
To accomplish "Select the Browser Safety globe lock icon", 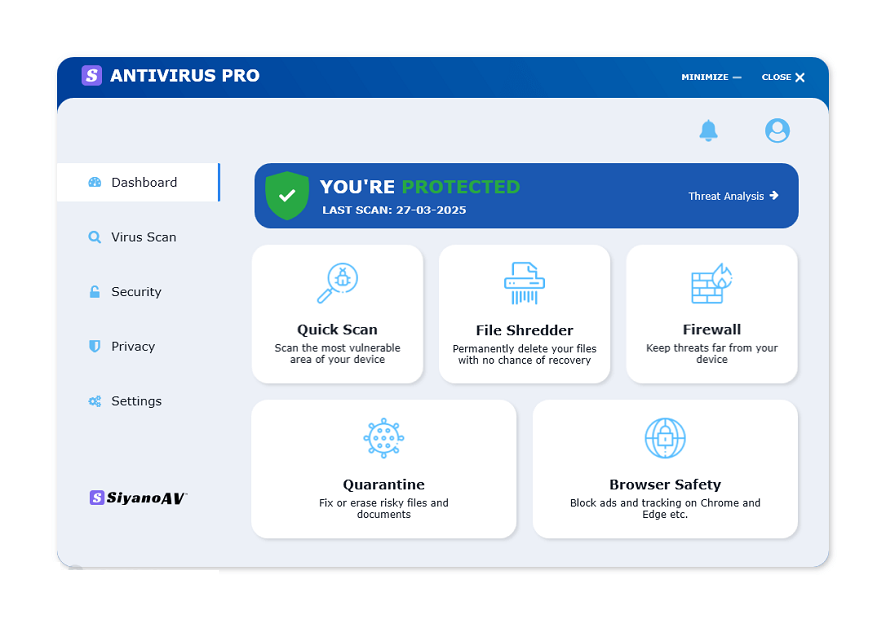I will pos(664,437).
